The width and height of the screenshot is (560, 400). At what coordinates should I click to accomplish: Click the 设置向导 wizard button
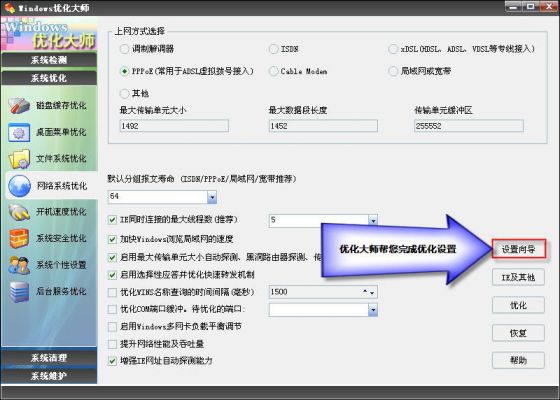[519, 249]
